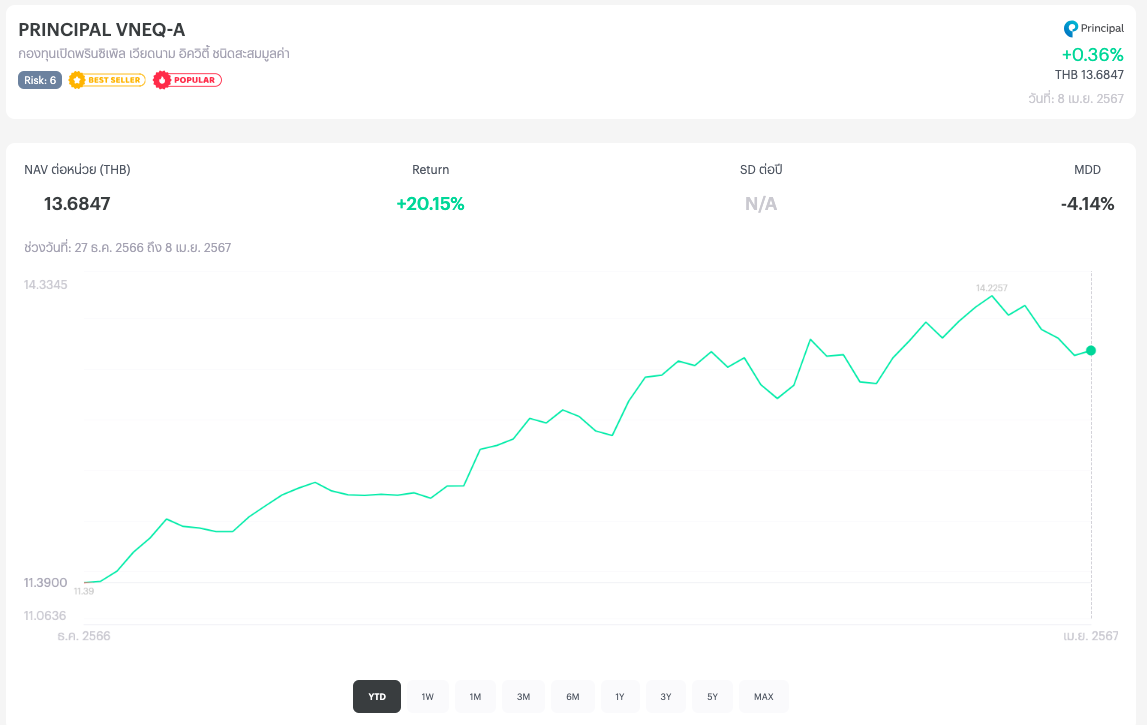
Task: Switch chart to 3M range
Action: coord(523,696)
